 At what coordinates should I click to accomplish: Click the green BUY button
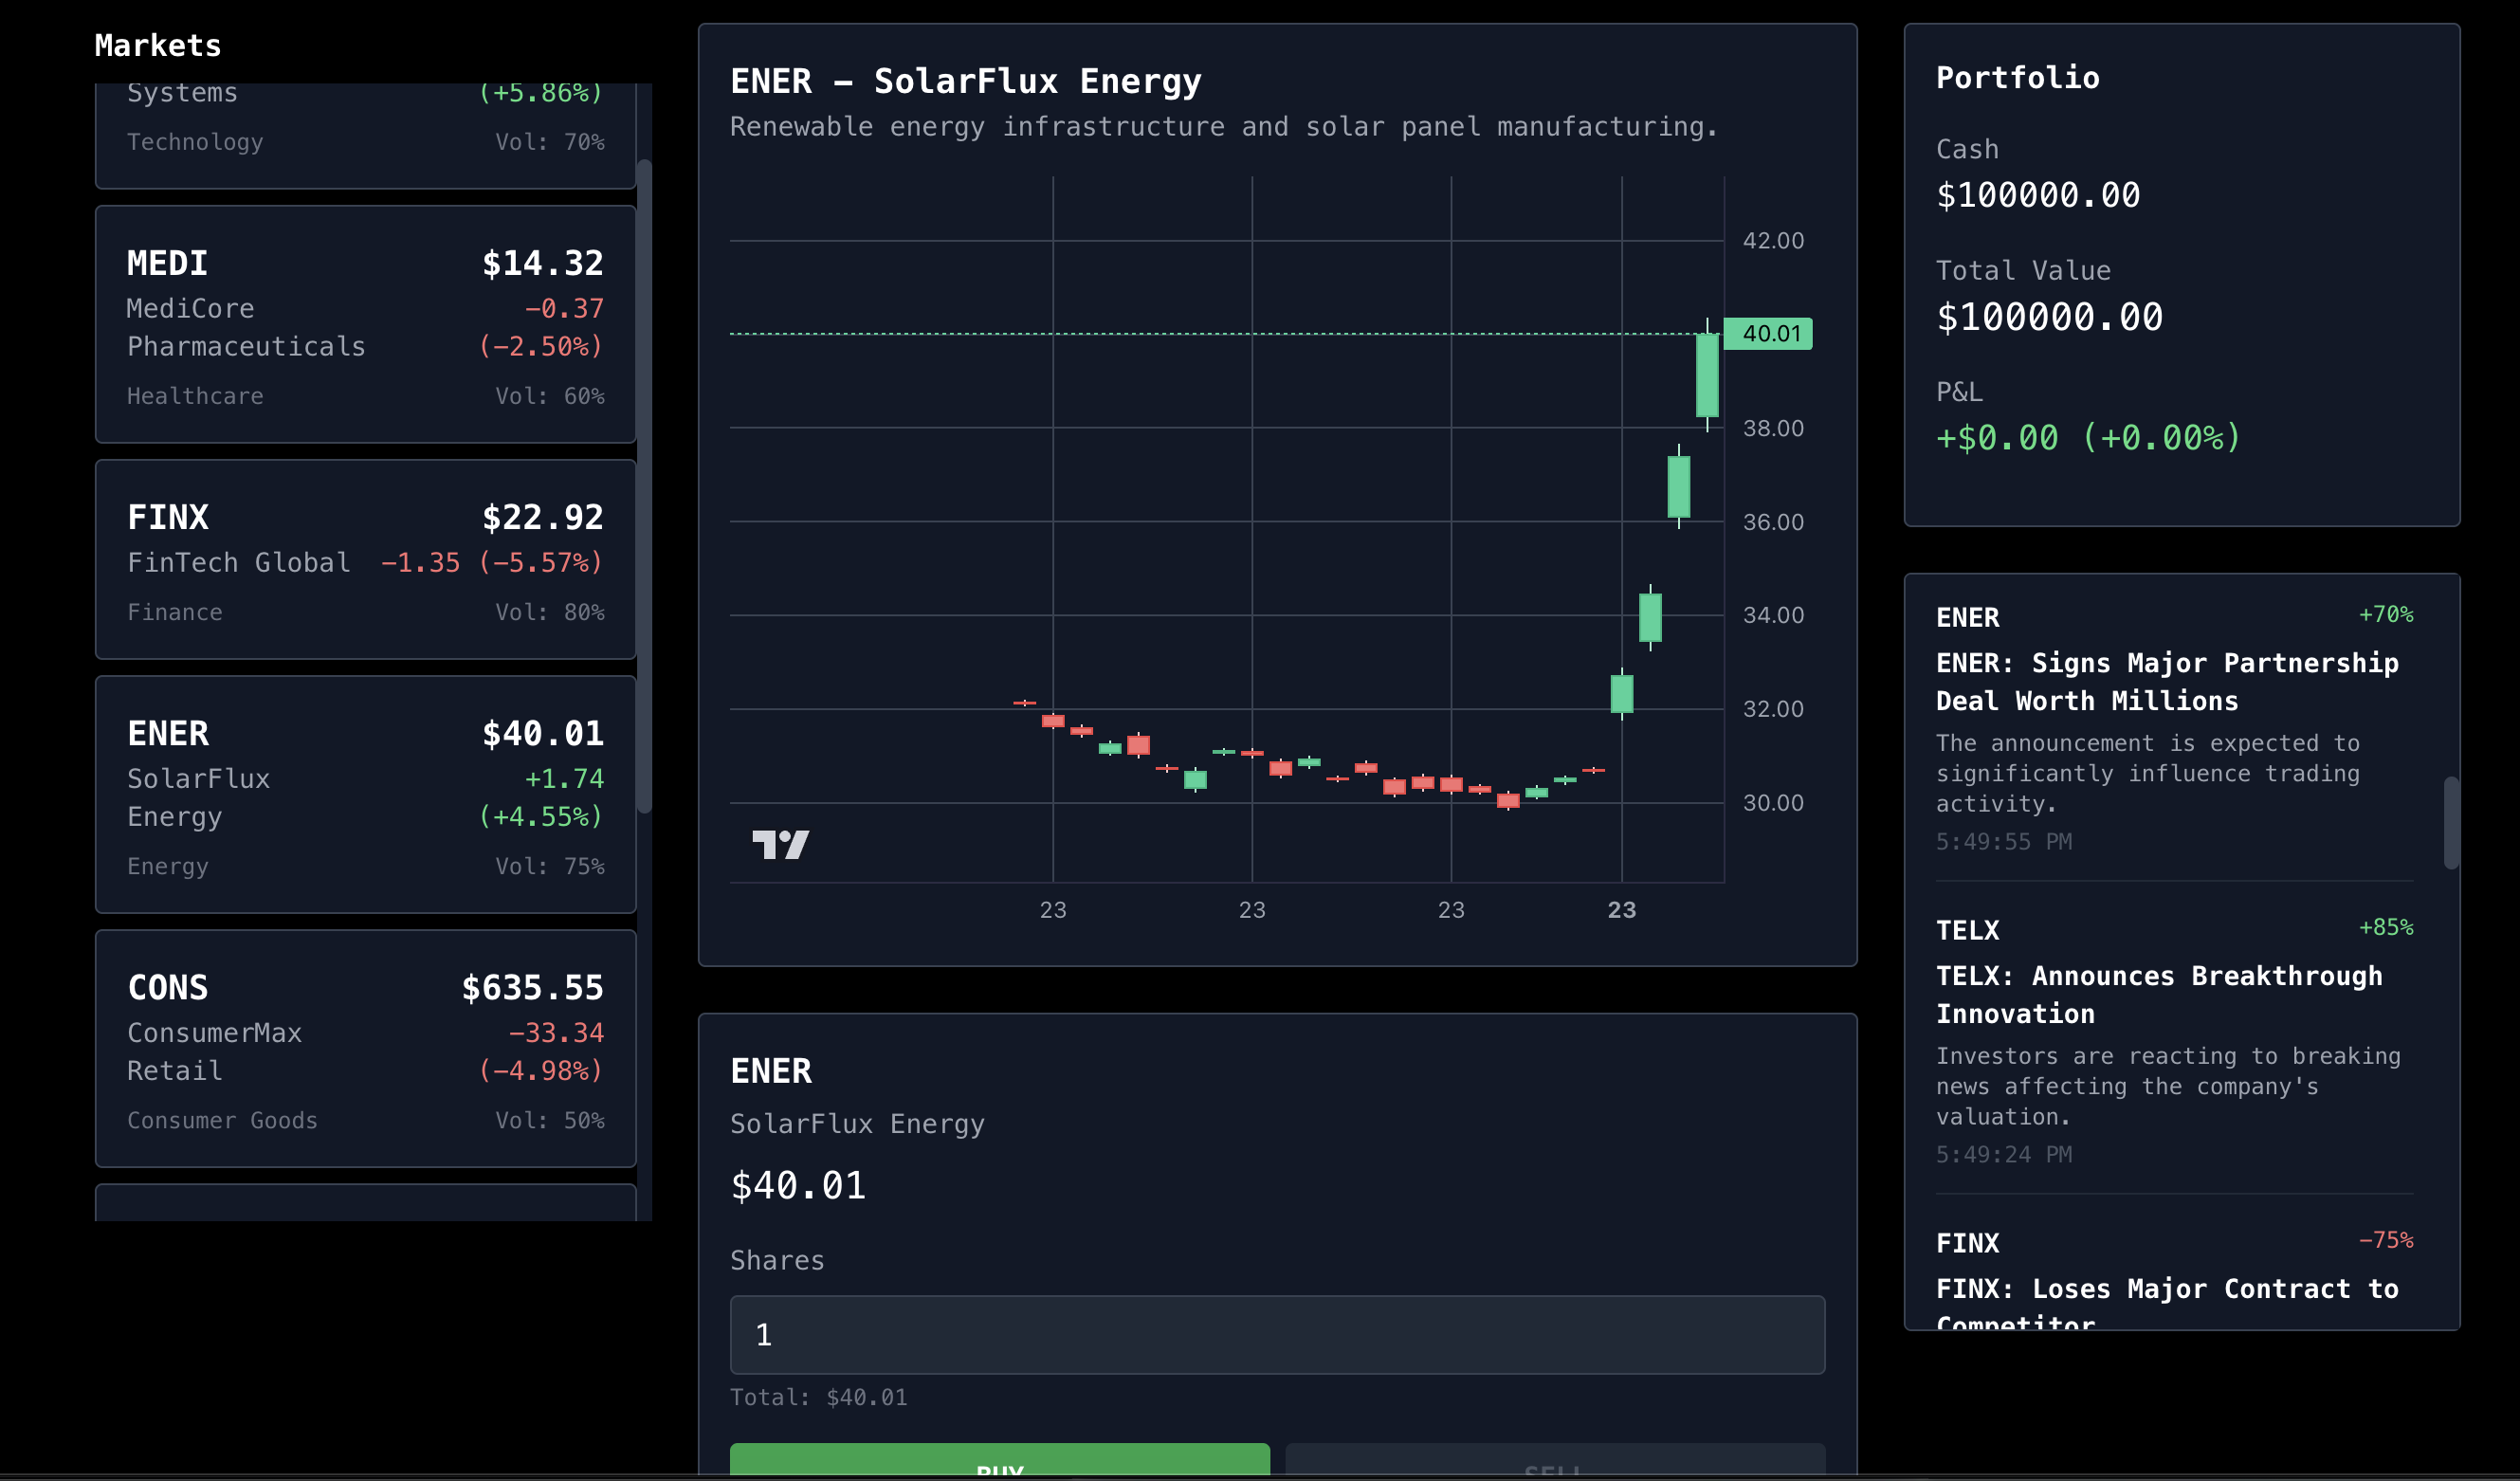[x=999, y=1461]
